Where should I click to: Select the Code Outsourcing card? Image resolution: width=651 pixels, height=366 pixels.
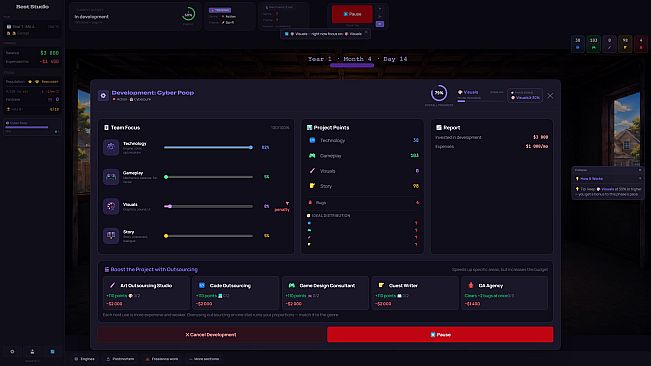(x=235, y=294)
